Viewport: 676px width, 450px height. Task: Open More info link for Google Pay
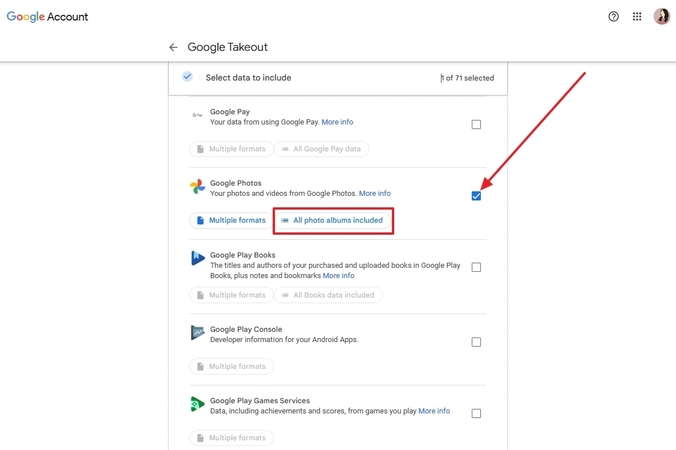coord(337,122)
